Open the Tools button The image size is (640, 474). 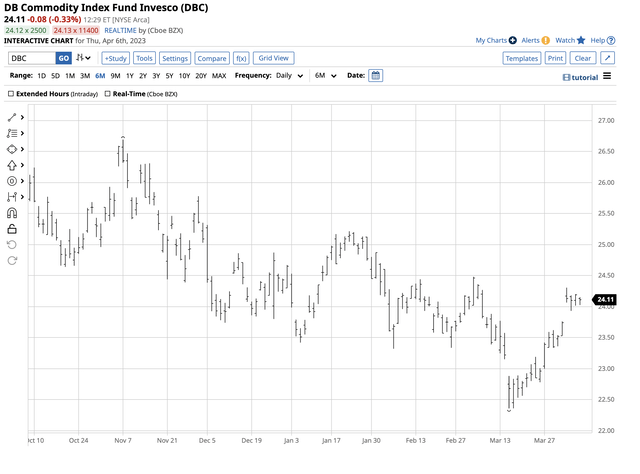point(144,58)
